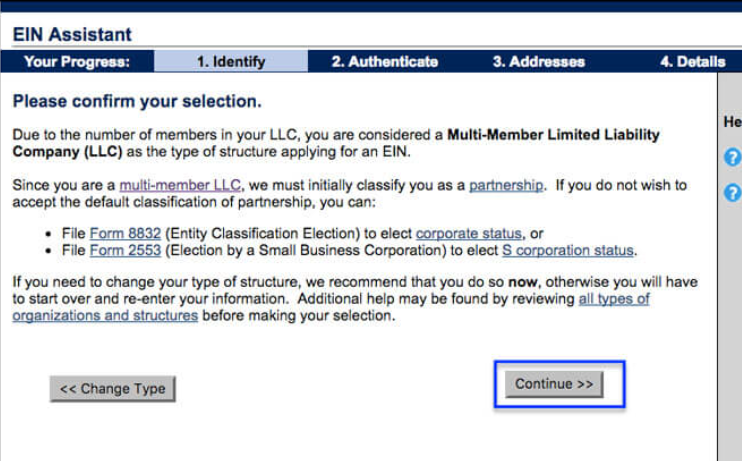Visit the S corporation status link

tap(567, 250)
